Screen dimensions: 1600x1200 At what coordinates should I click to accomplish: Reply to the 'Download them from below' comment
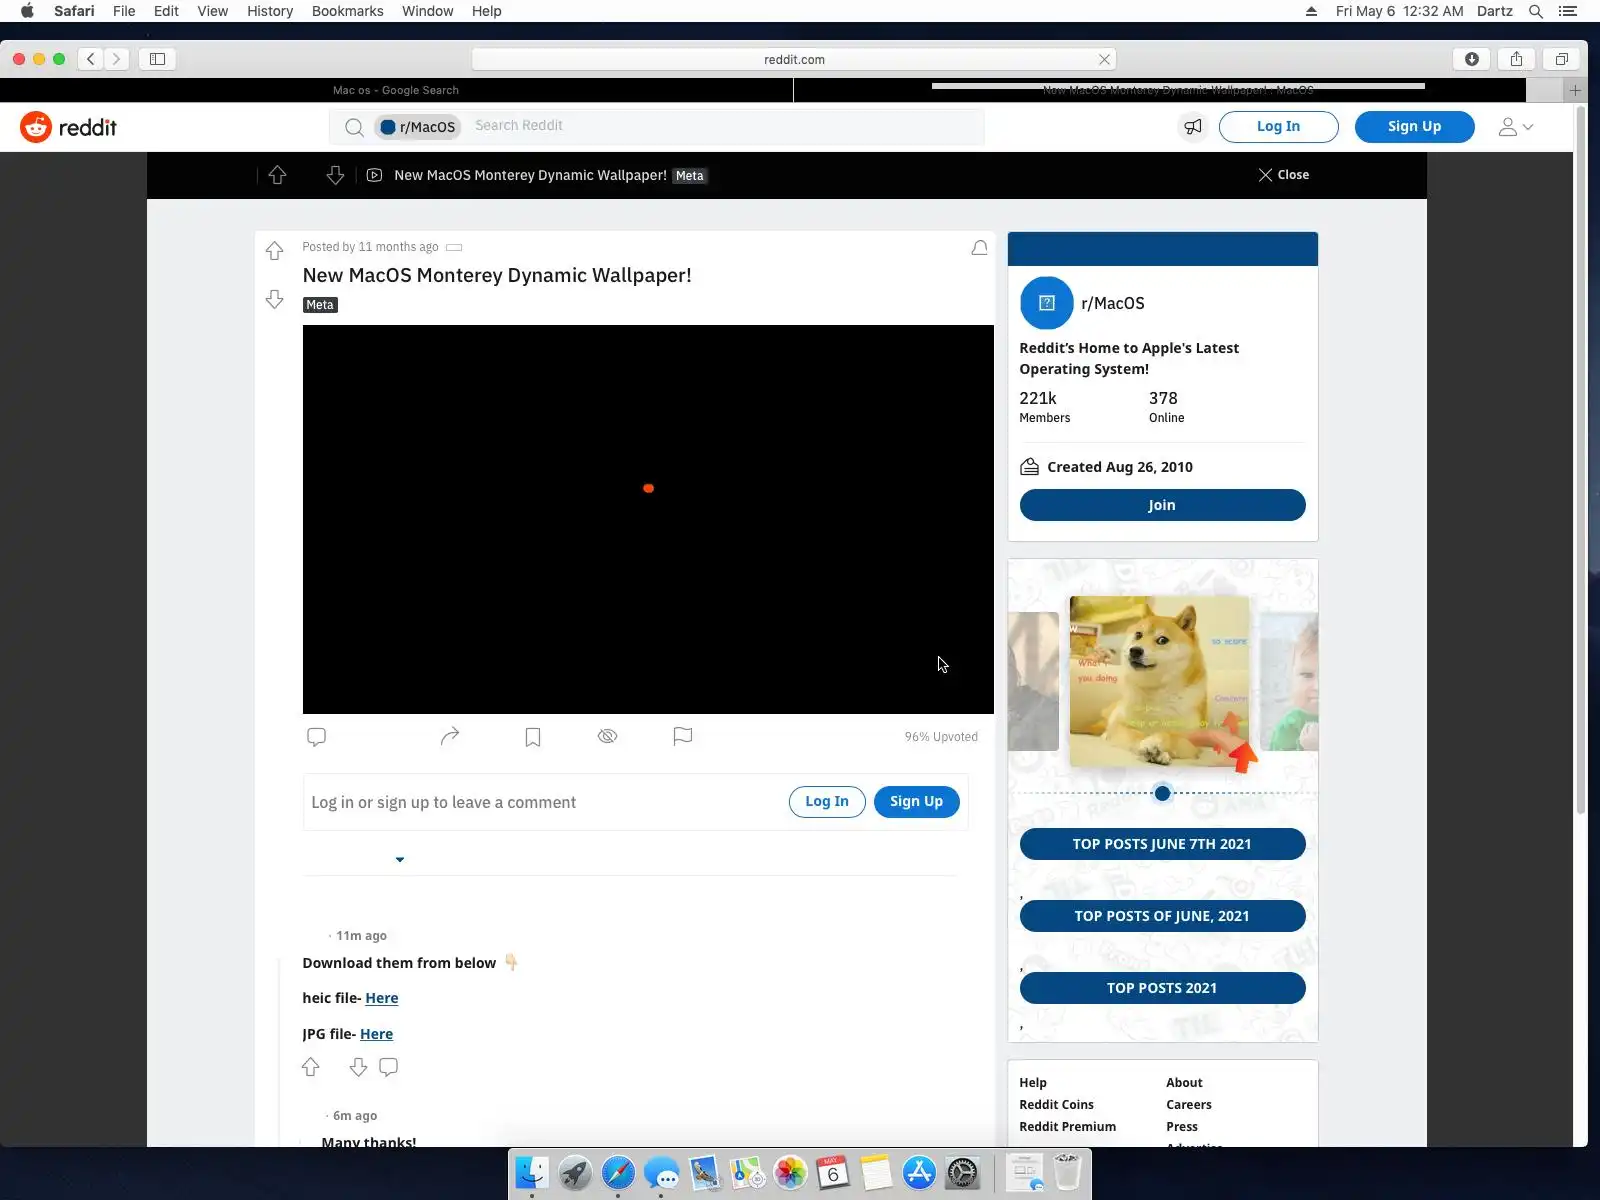[389, 1067]
